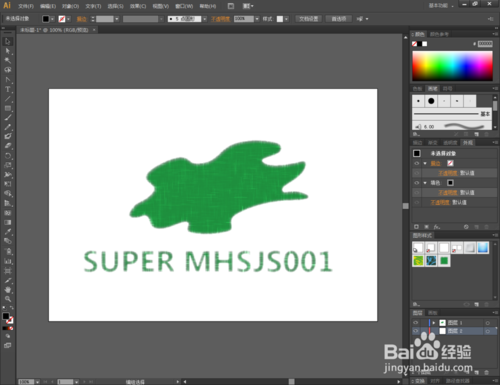500x385 pixels.
Task: Toggle eye for the stroke (描边) appearance row
Action: [417, 163]
